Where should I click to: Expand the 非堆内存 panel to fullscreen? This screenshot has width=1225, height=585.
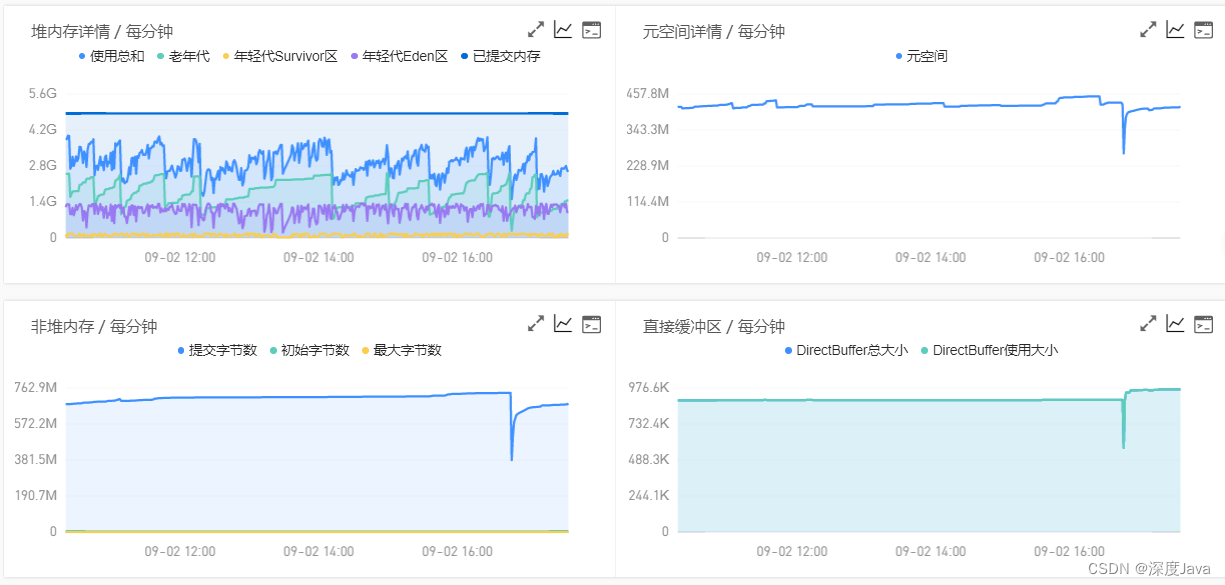point(536,324)
